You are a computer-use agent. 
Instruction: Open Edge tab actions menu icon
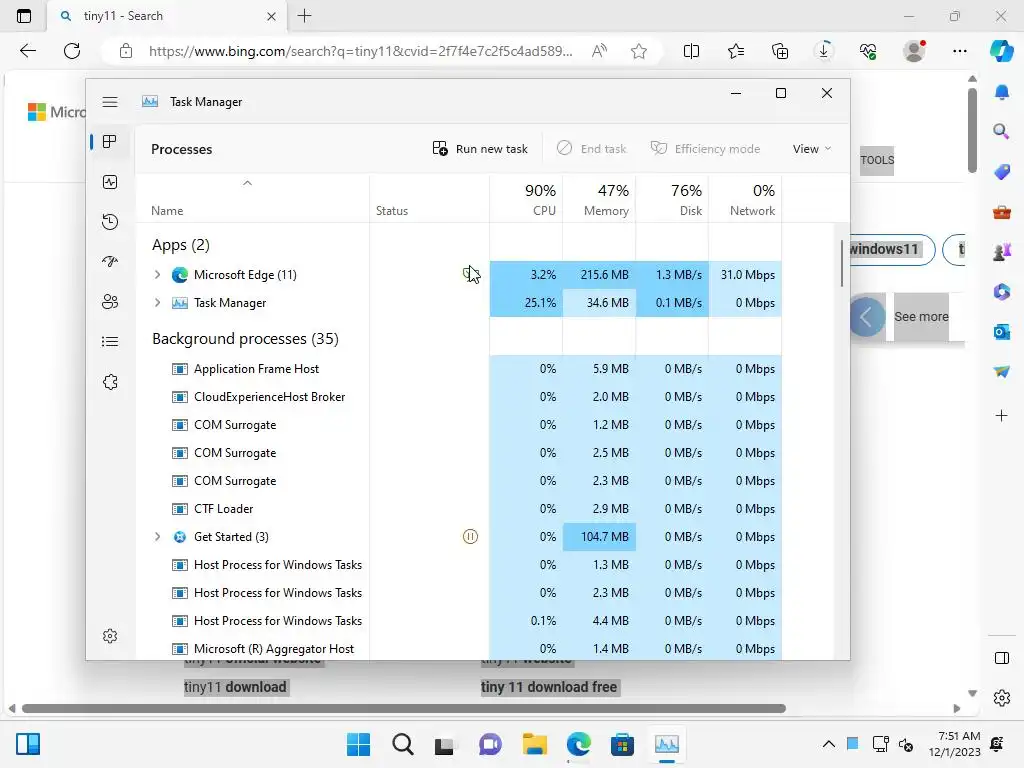click(24, 16)
